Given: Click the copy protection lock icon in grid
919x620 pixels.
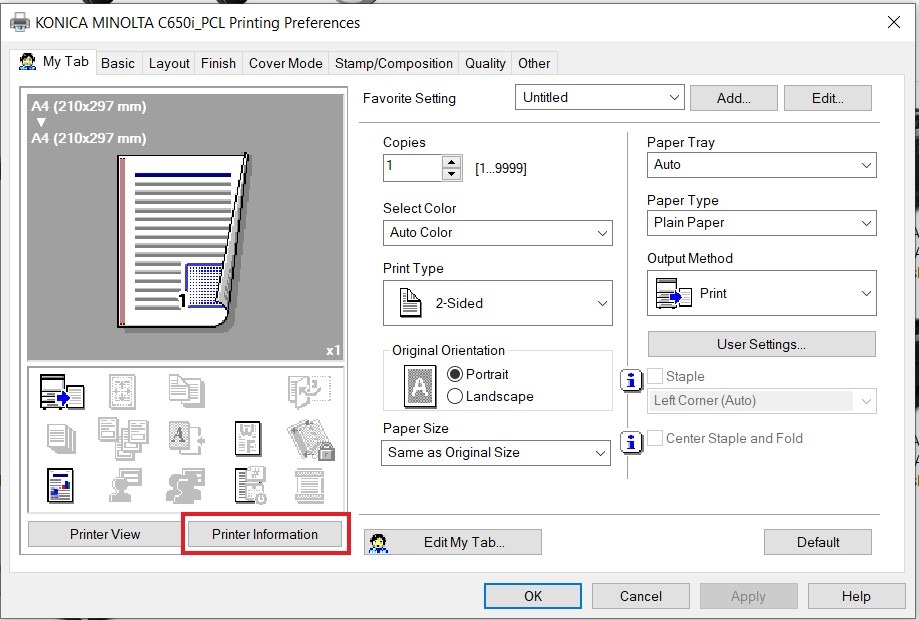Looking at the screenshot, I should click(x=310, y=438).
